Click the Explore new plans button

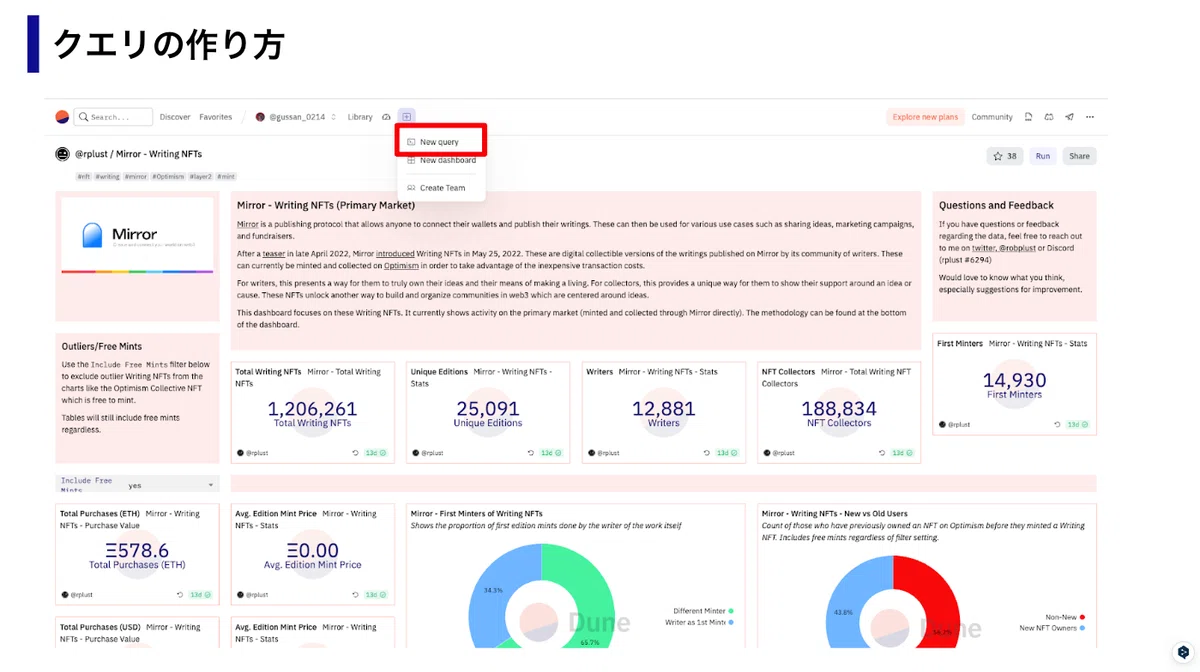tap(925, 117)
